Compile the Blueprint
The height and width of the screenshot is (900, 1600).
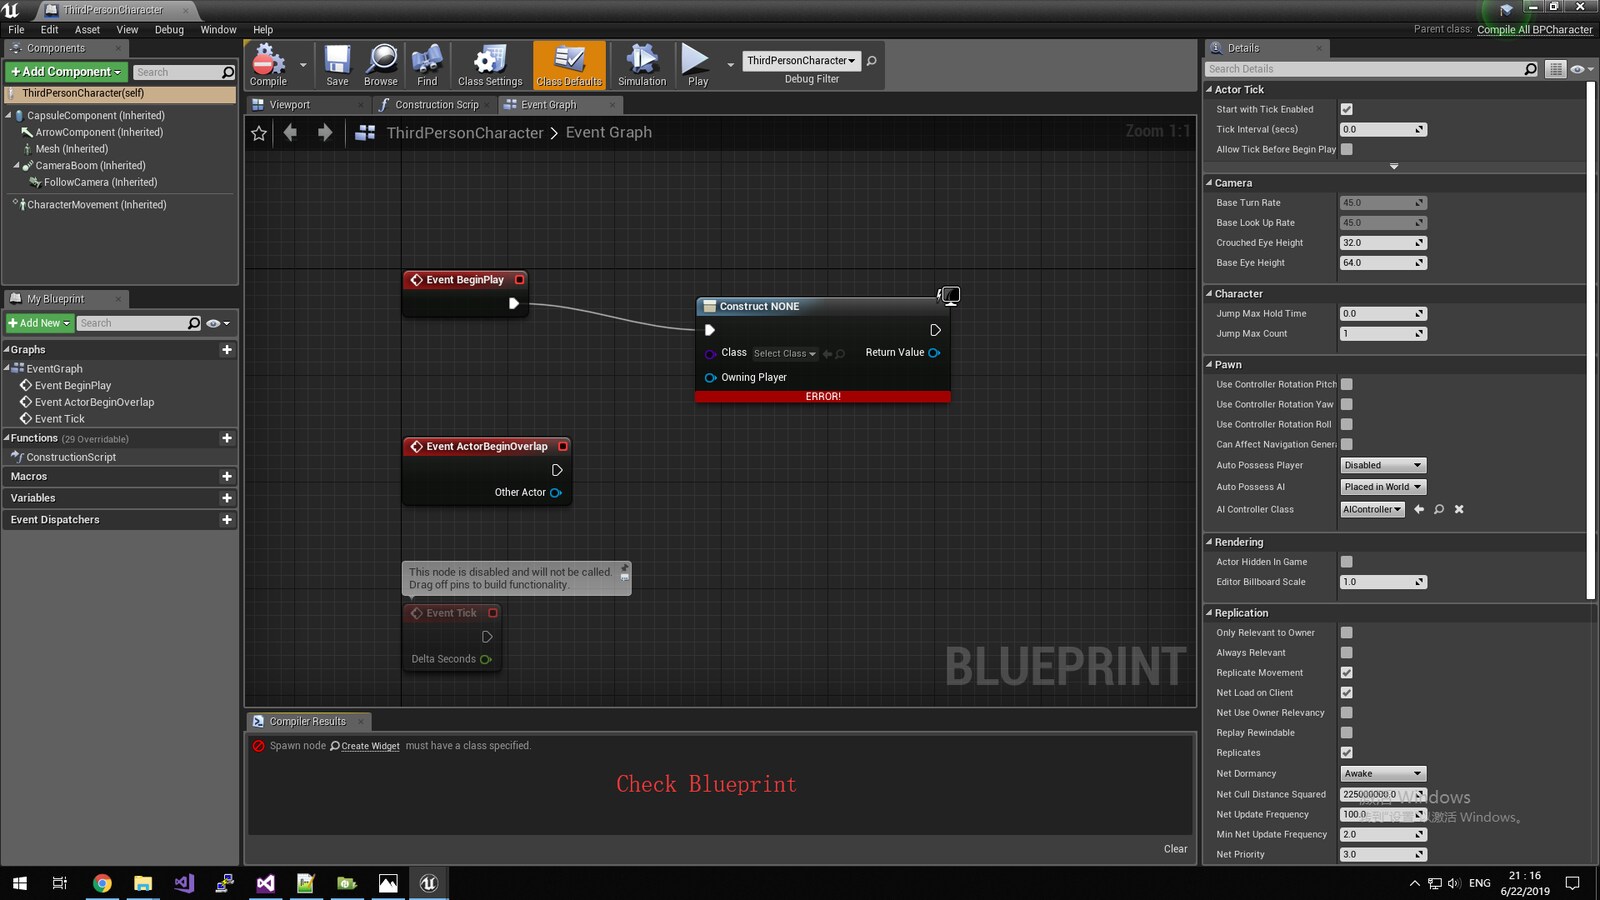tap(266, 62)
